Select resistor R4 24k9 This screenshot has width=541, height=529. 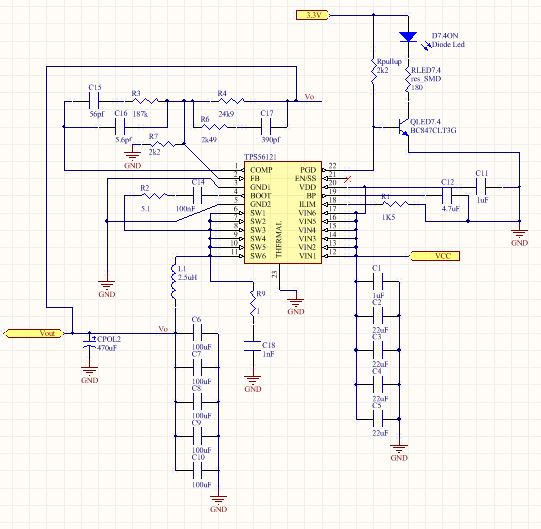coord(231,101)
